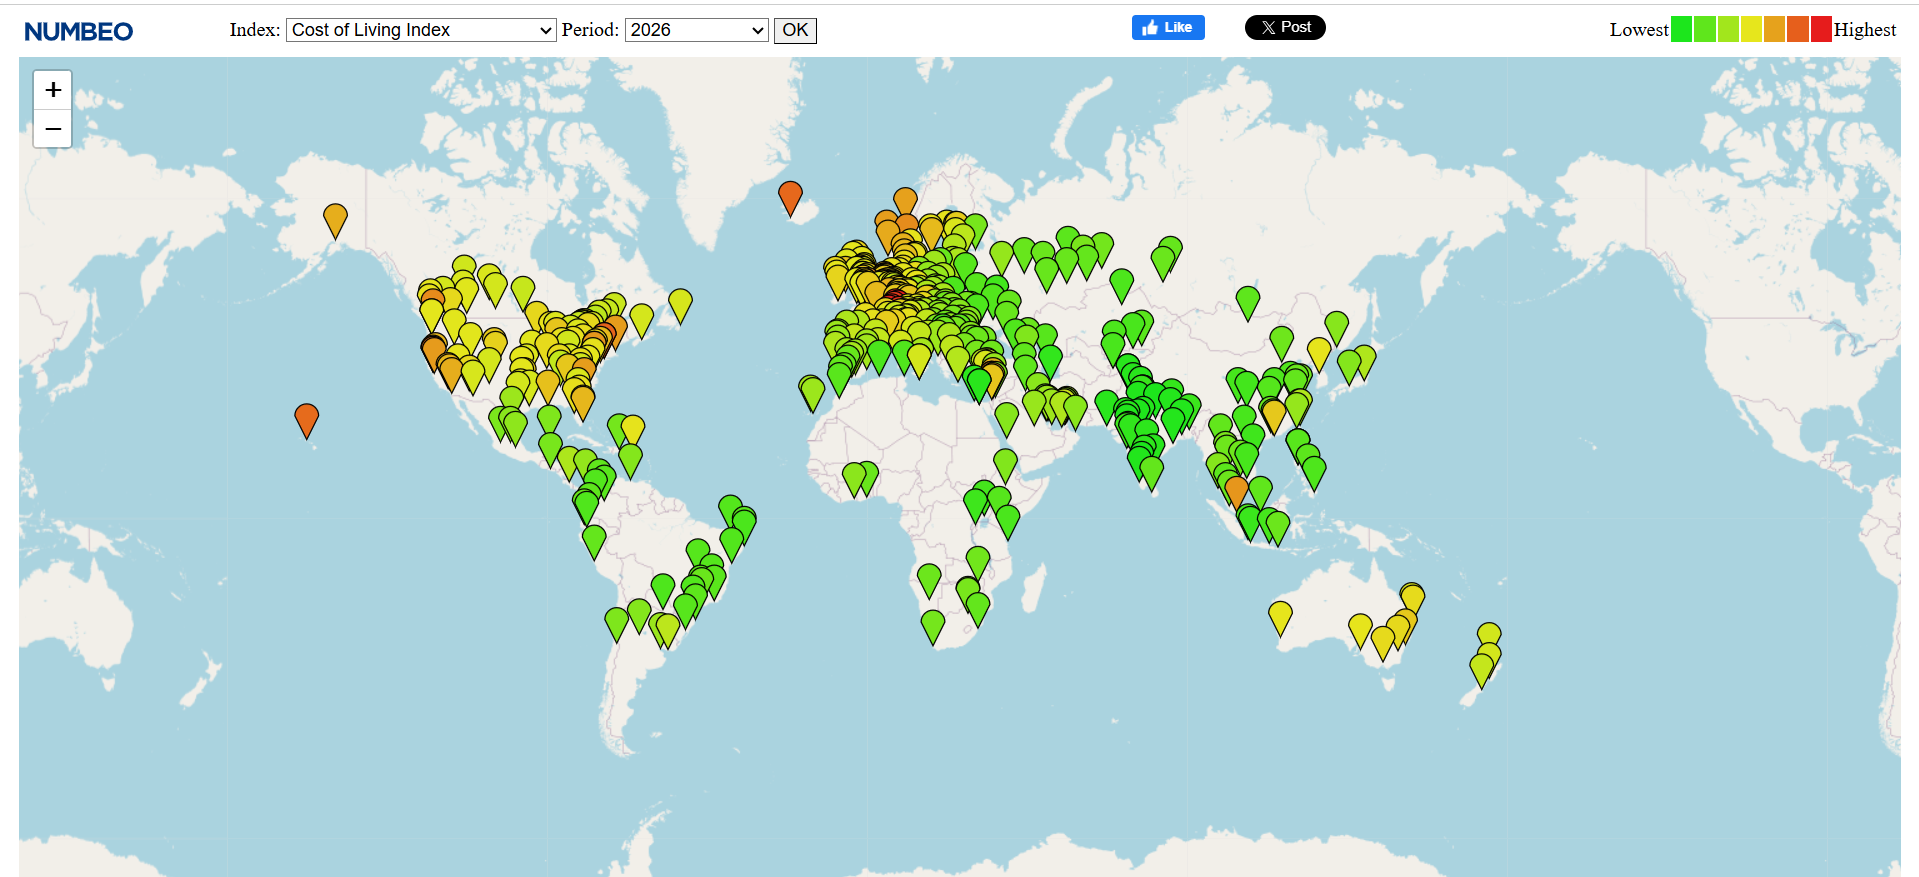Click the red Highest legend swatch
Viewport: 1919px width, 877px height.
1820,30
